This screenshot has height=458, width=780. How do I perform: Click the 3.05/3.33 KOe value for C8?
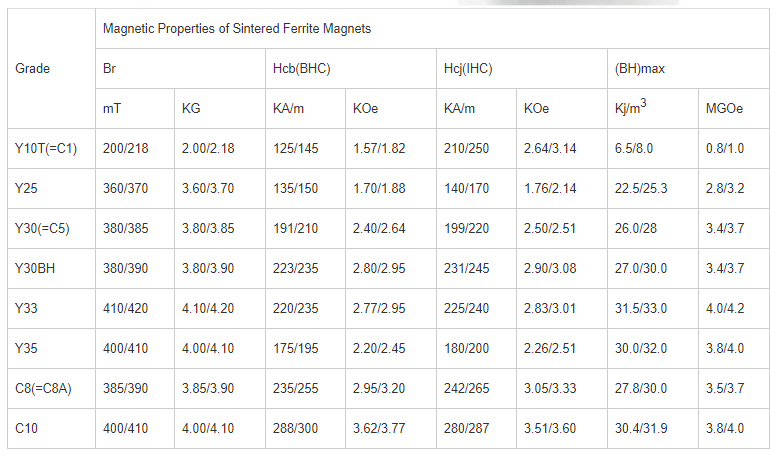pos(550,388)
